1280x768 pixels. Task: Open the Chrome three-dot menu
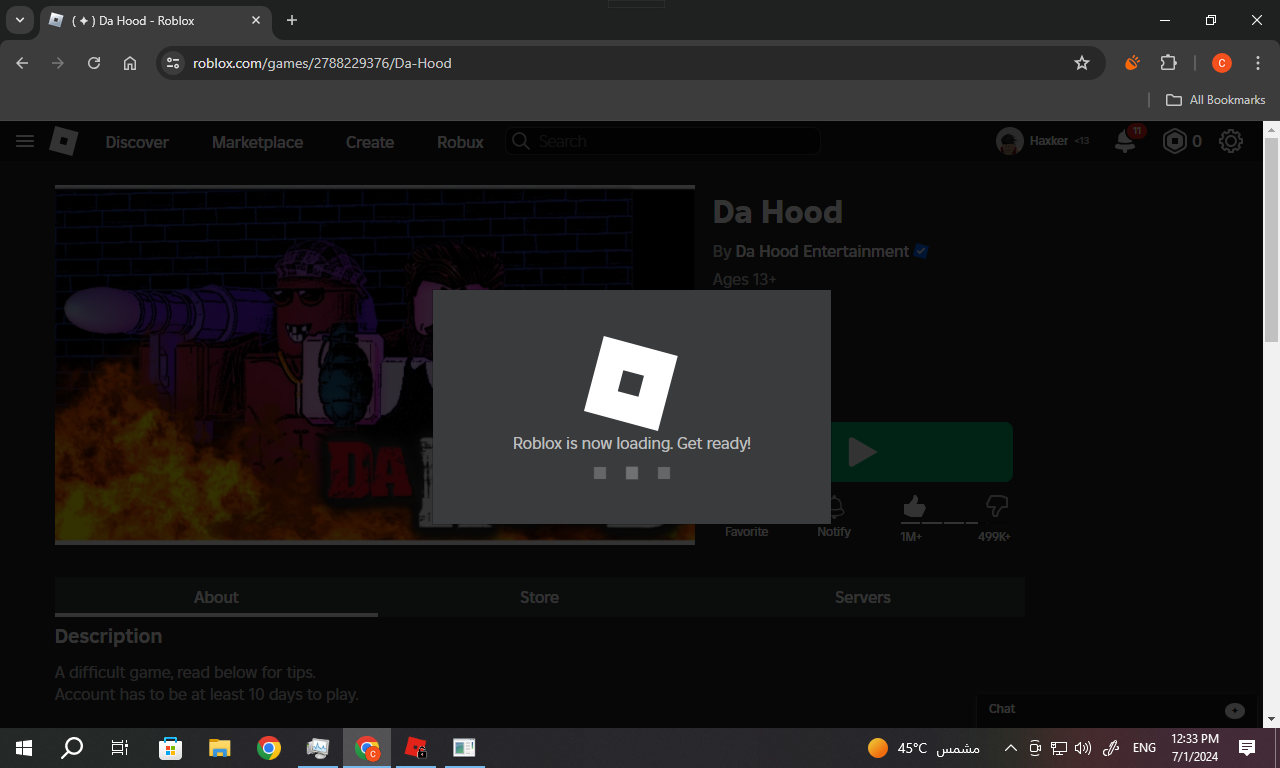tap(1258, 63)
